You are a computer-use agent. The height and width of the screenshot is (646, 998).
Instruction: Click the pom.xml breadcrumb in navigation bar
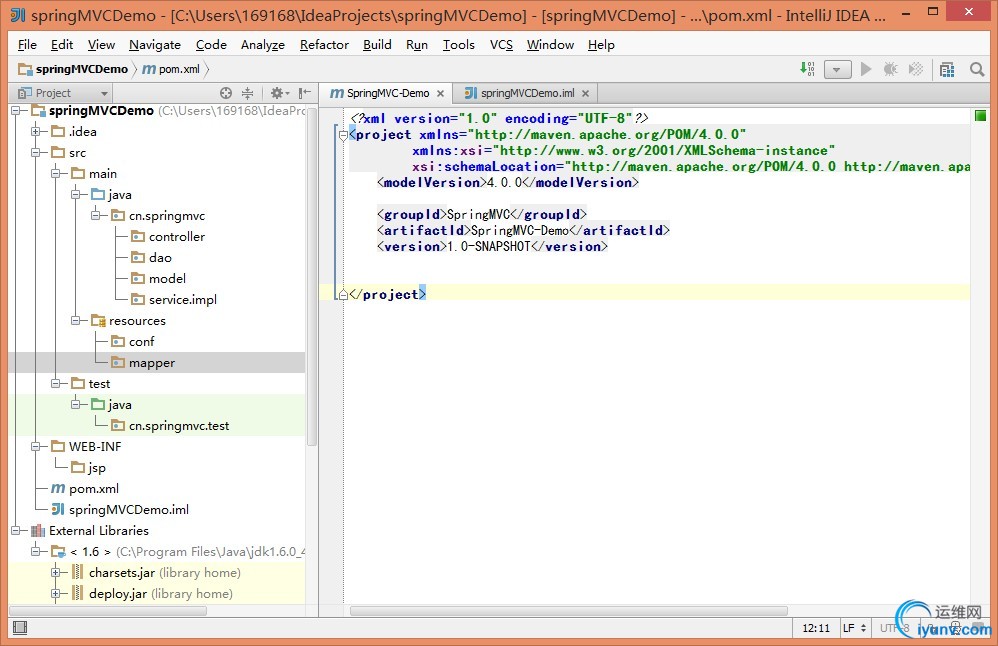pos(172,69)
